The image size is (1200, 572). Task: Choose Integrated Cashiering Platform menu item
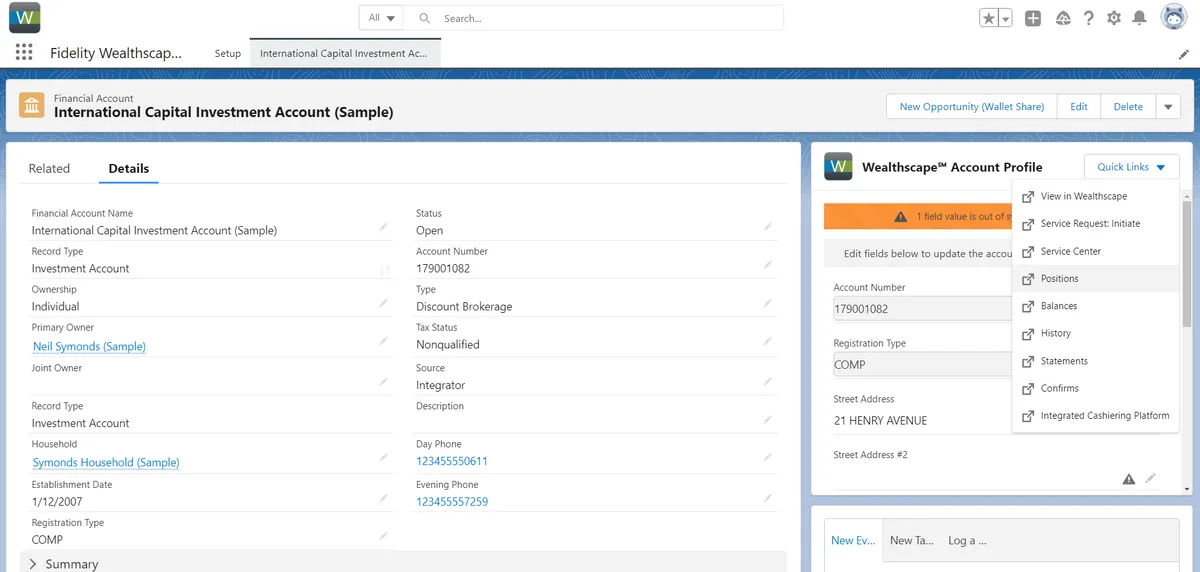click(x=1097, y=416)
